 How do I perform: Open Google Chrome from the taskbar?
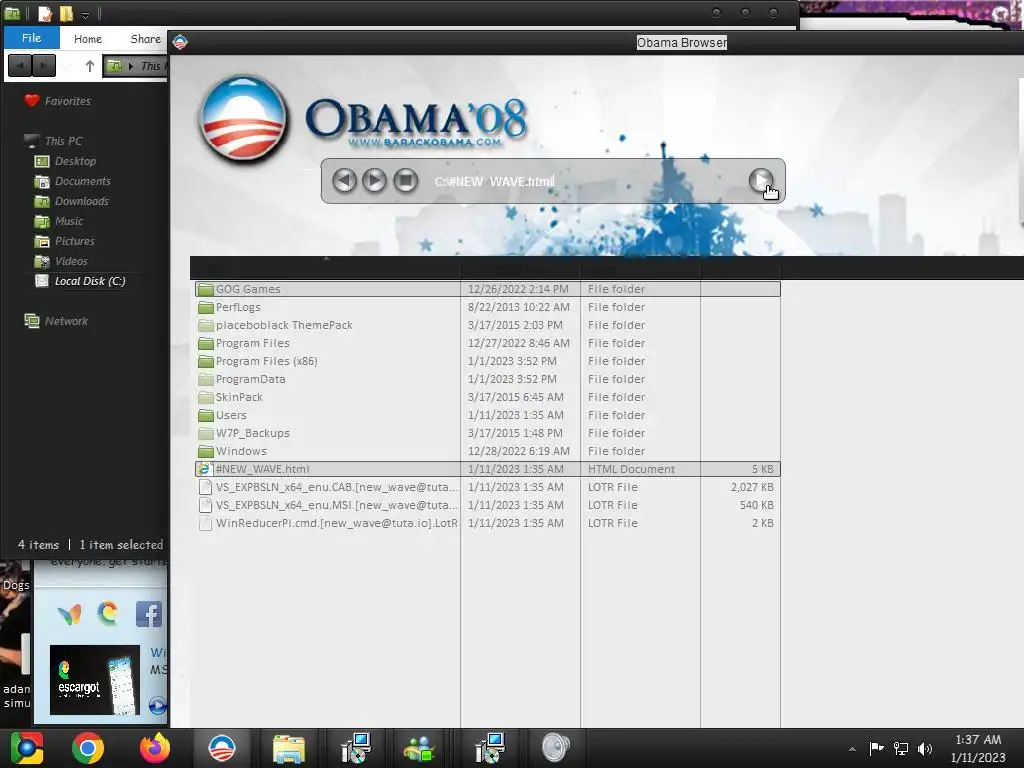[88, 748]
